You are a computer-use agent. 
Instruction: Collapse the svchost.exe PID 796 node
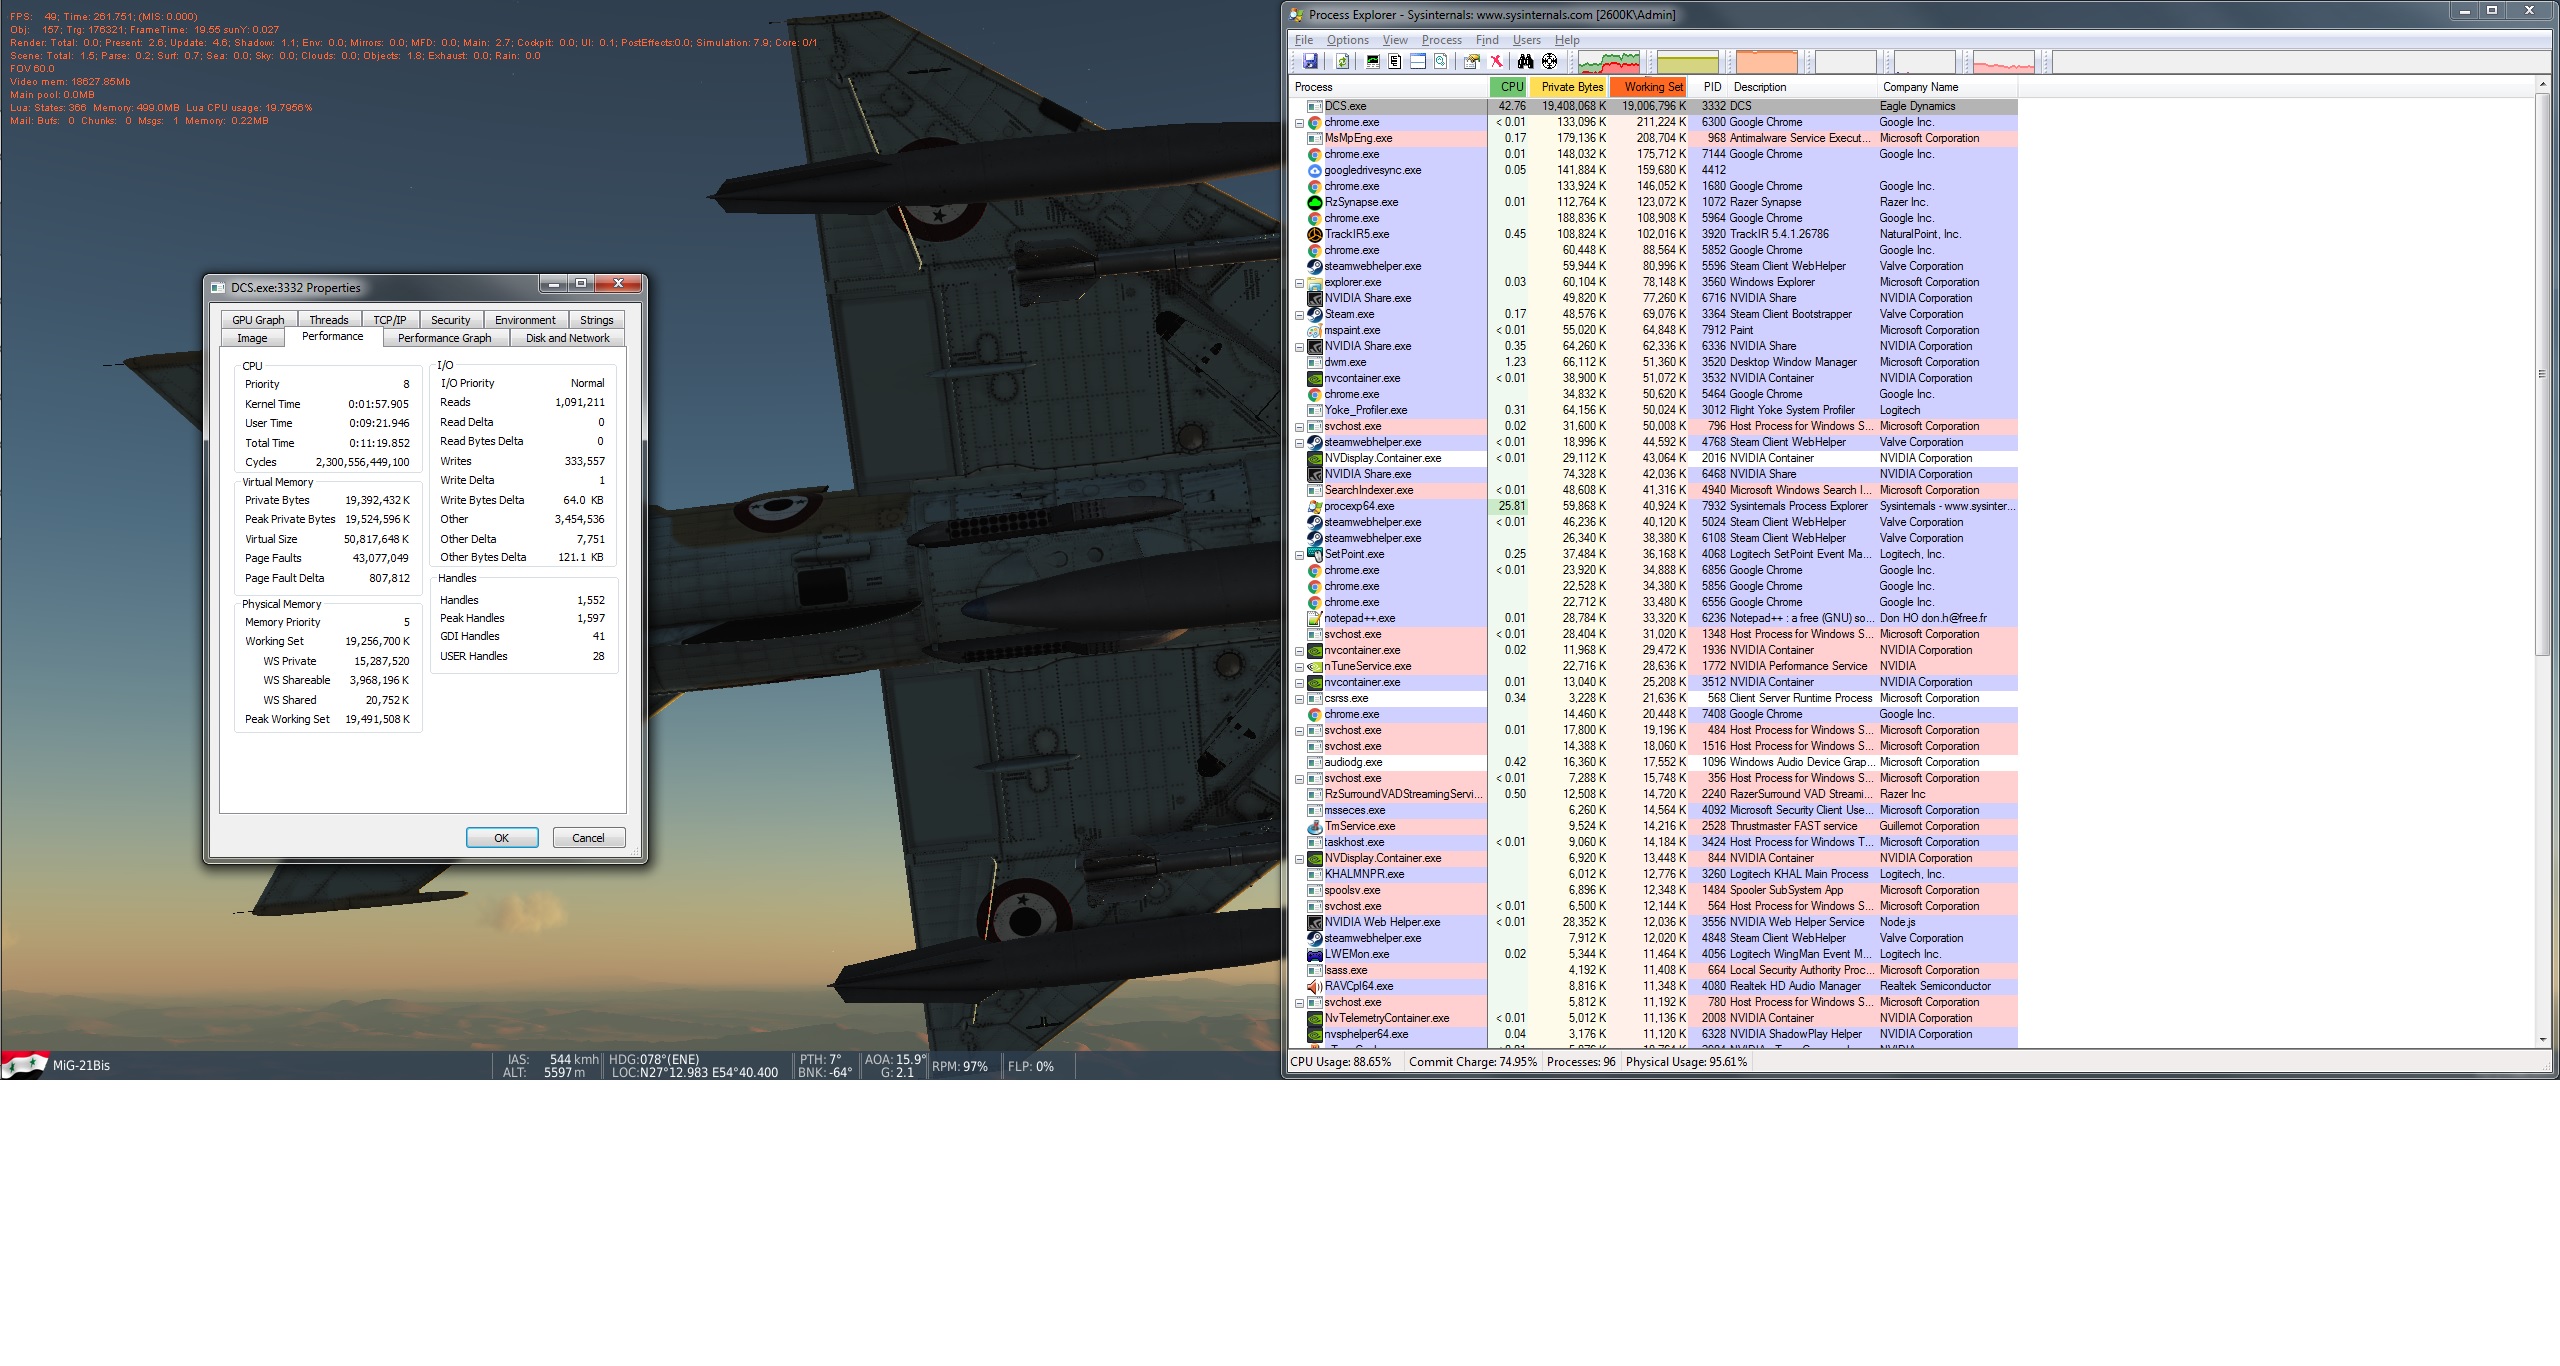[x=1300, y=427]
